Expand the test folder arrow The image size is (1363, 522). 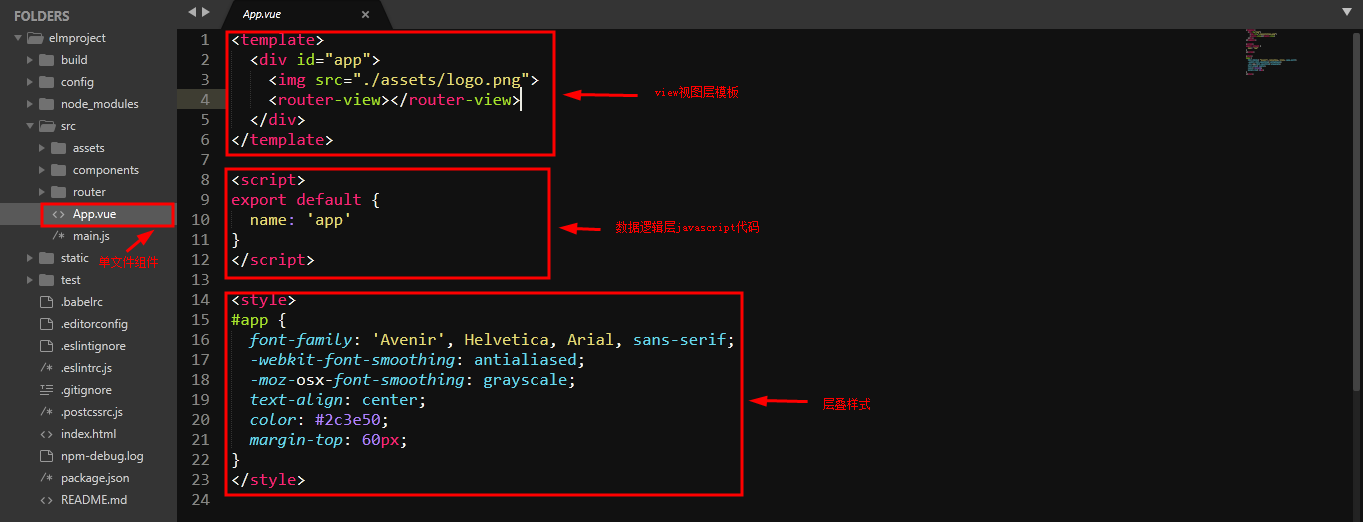click(30, 280)
